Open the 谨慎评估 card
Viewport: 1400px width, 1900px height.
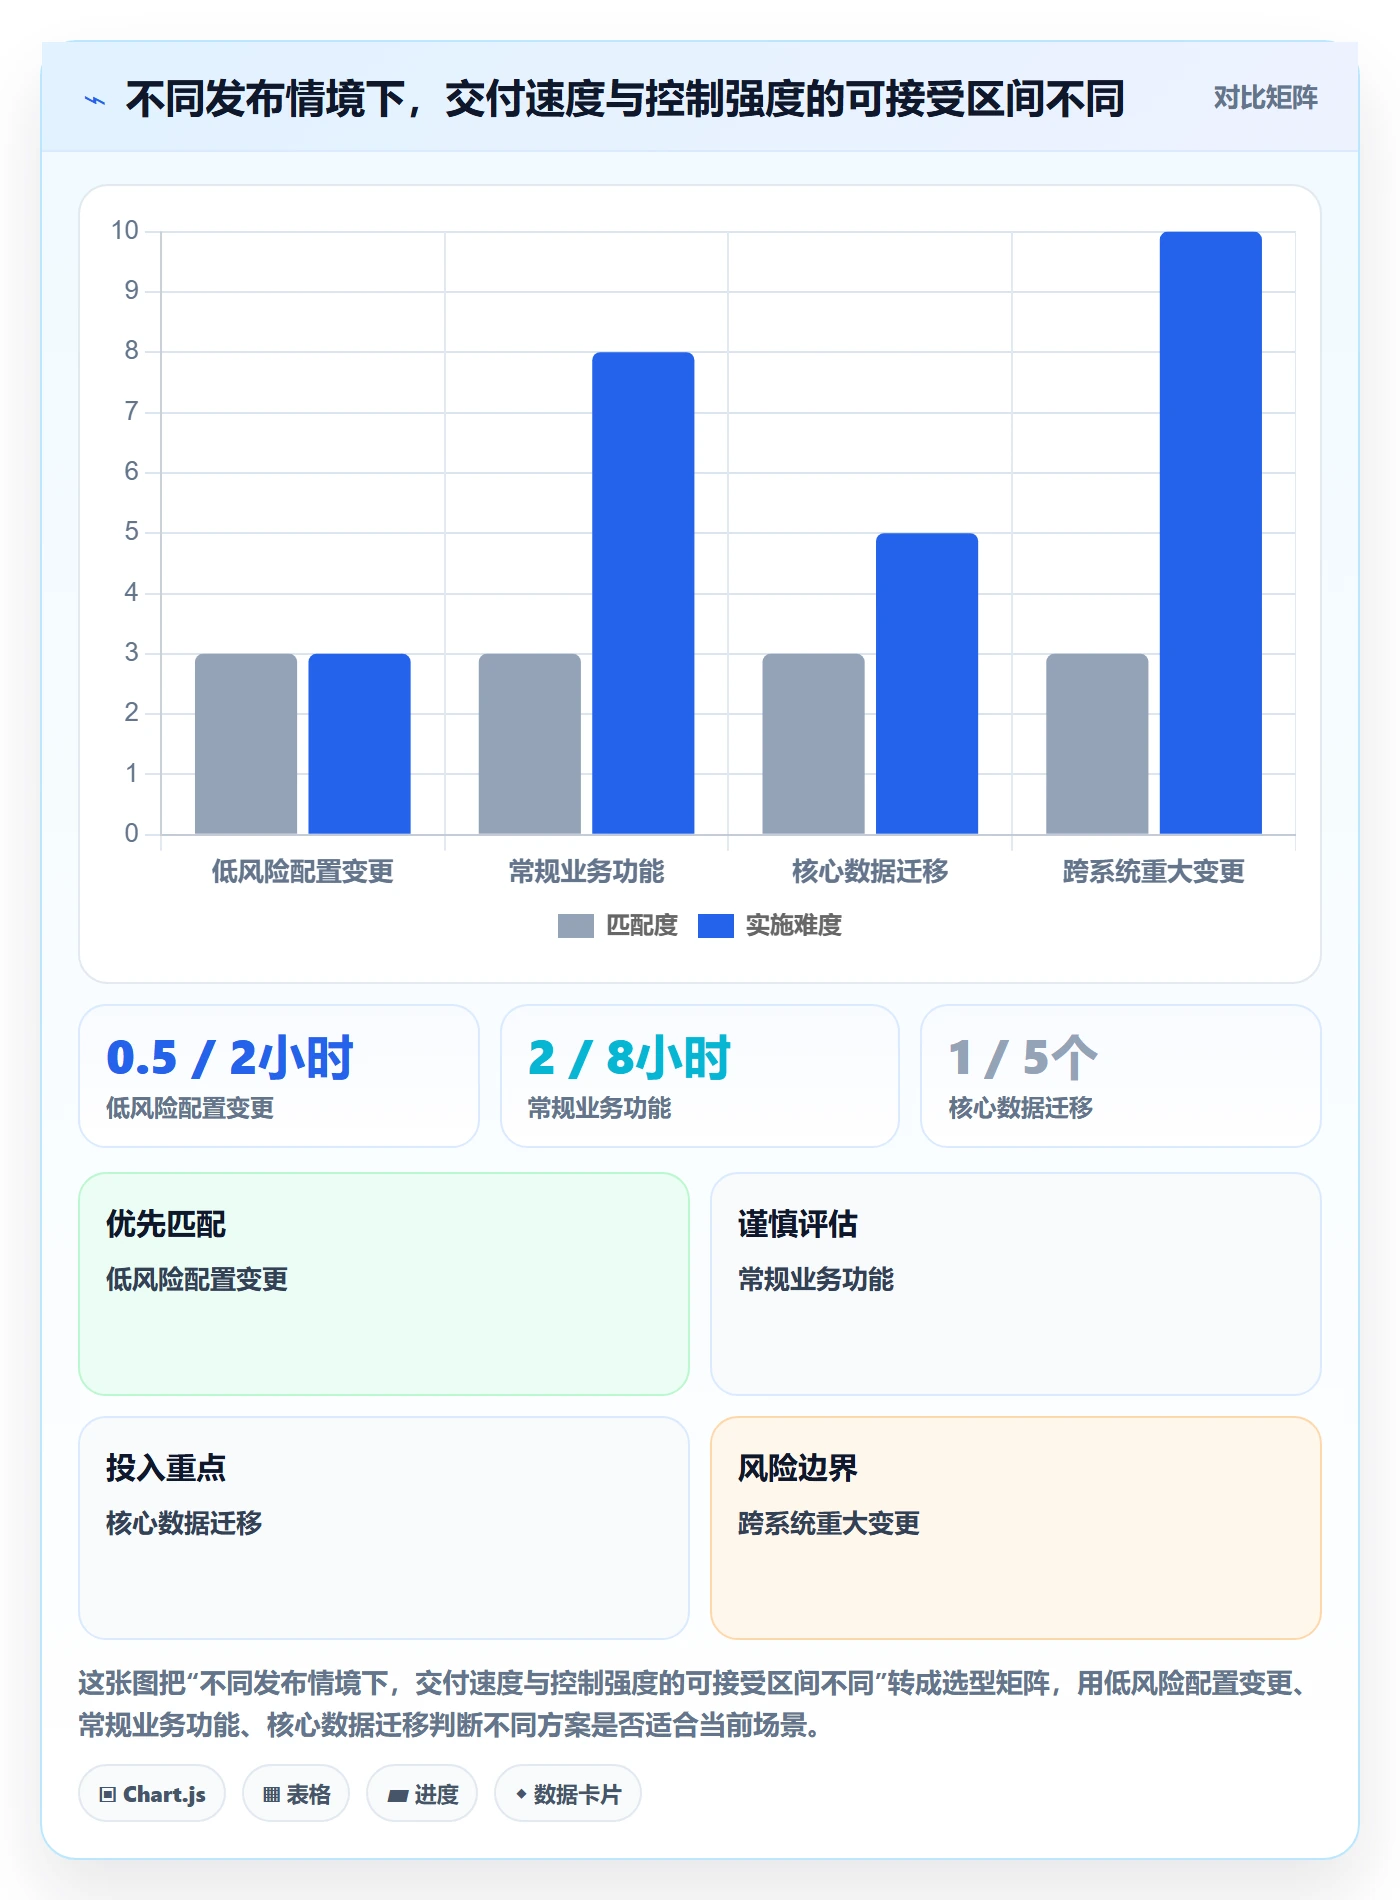pos(1016,1284)
